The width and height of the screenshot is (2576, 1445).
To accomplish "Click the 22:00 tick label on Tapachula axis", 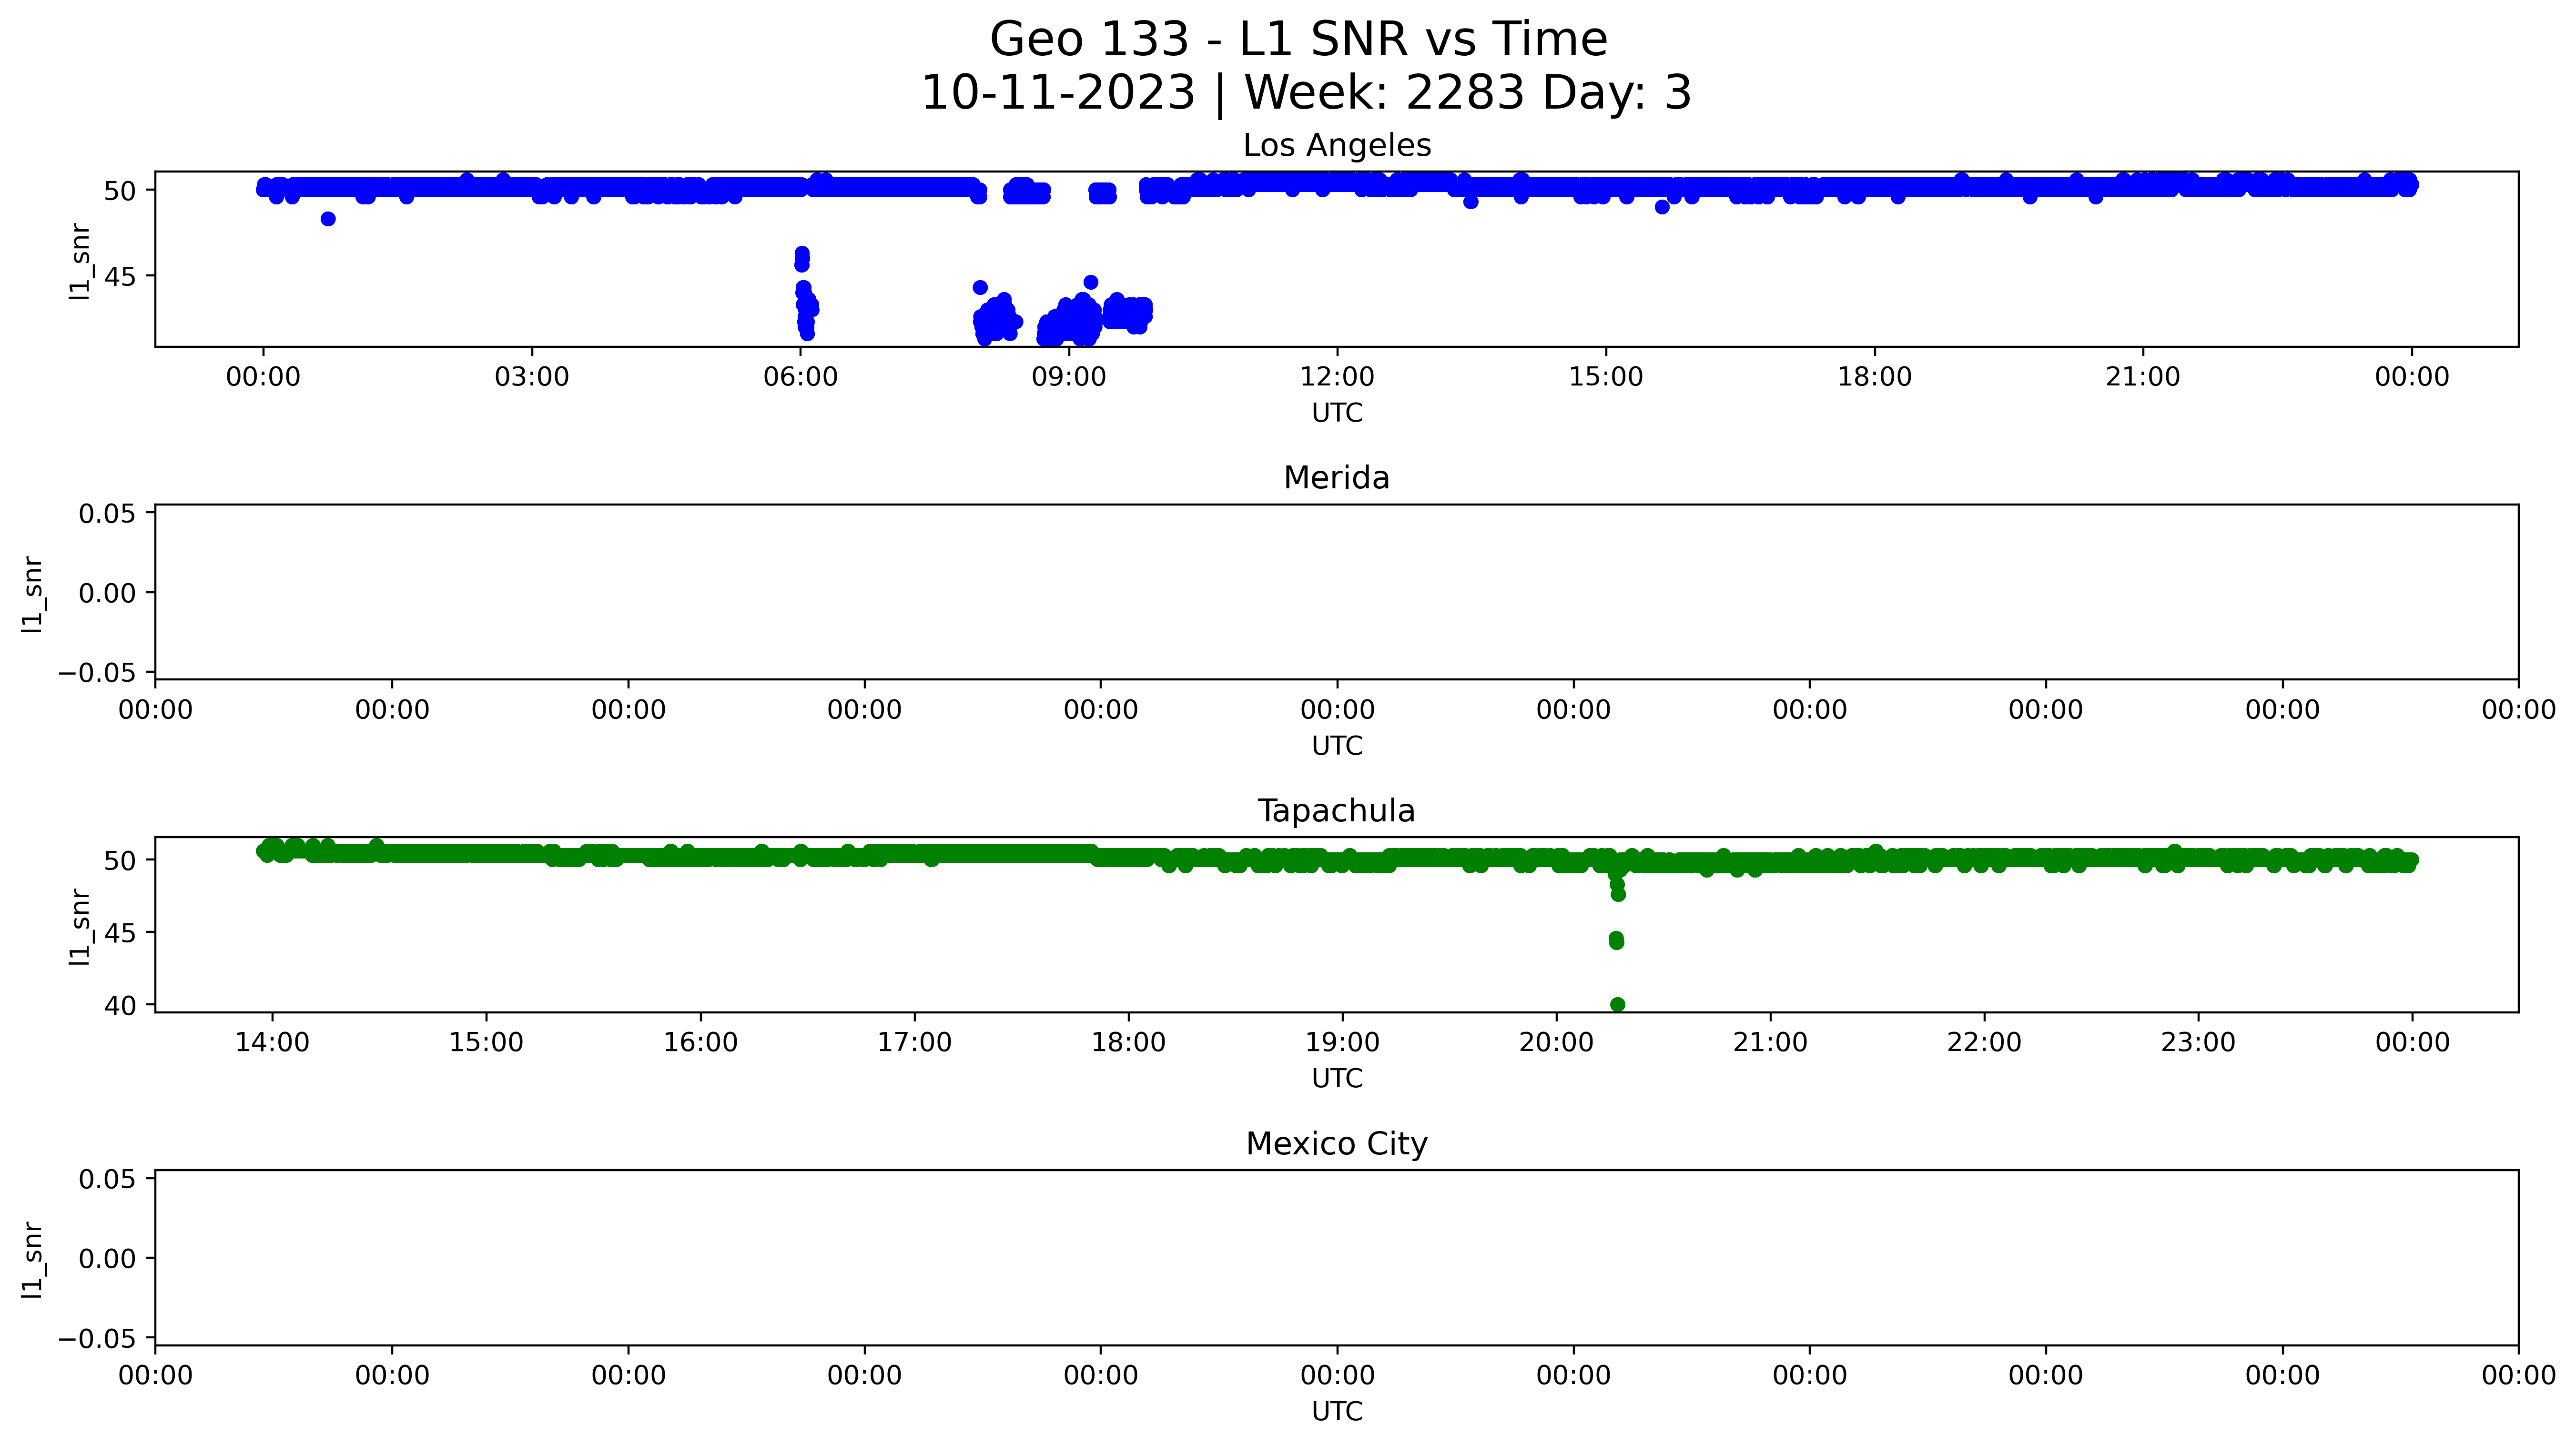I will pos(1984,1043).
